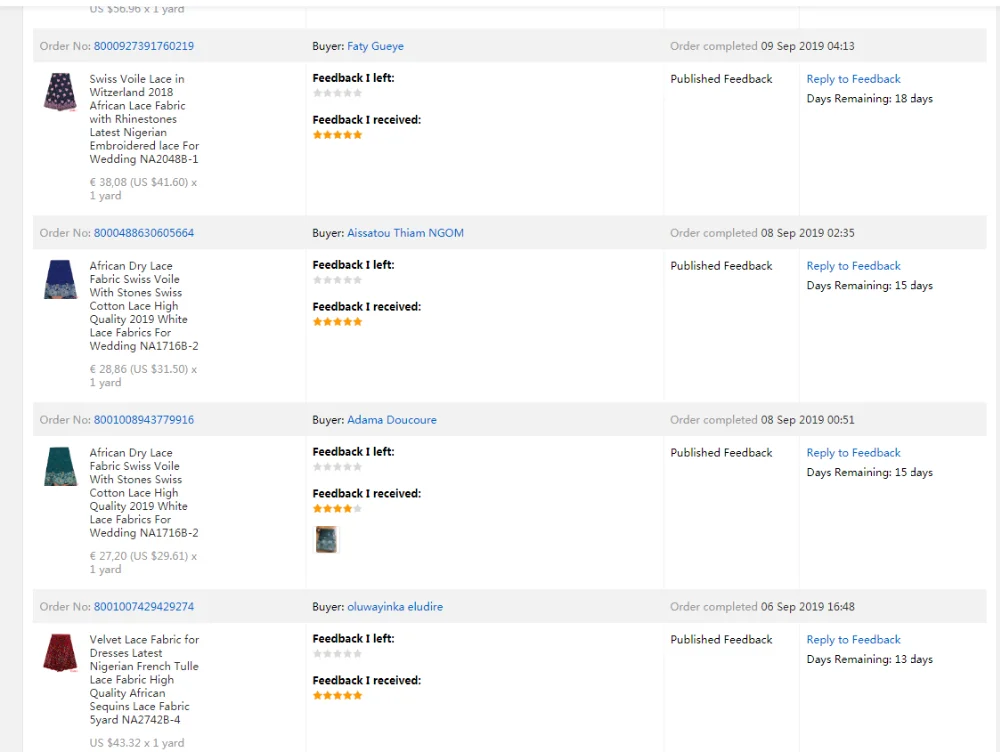Open buyer Adama Doucoure's profile
Viewport: 1000px width, 752px height.
[x=392, y=420]
